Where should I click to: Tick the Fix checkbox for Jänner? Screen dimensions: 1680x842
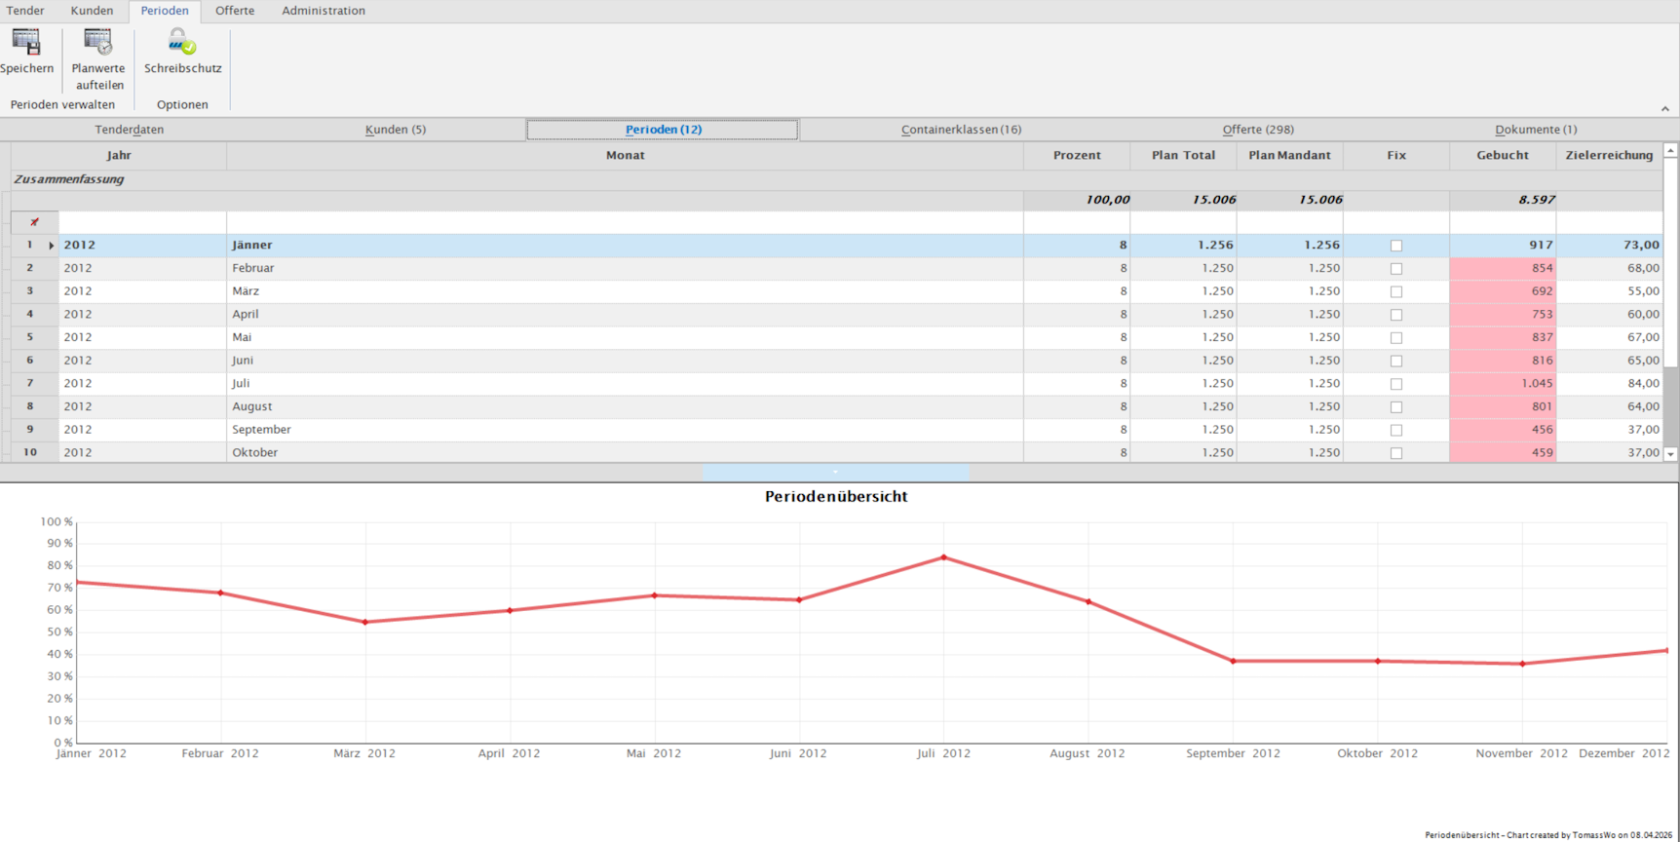click(1396, 245)
